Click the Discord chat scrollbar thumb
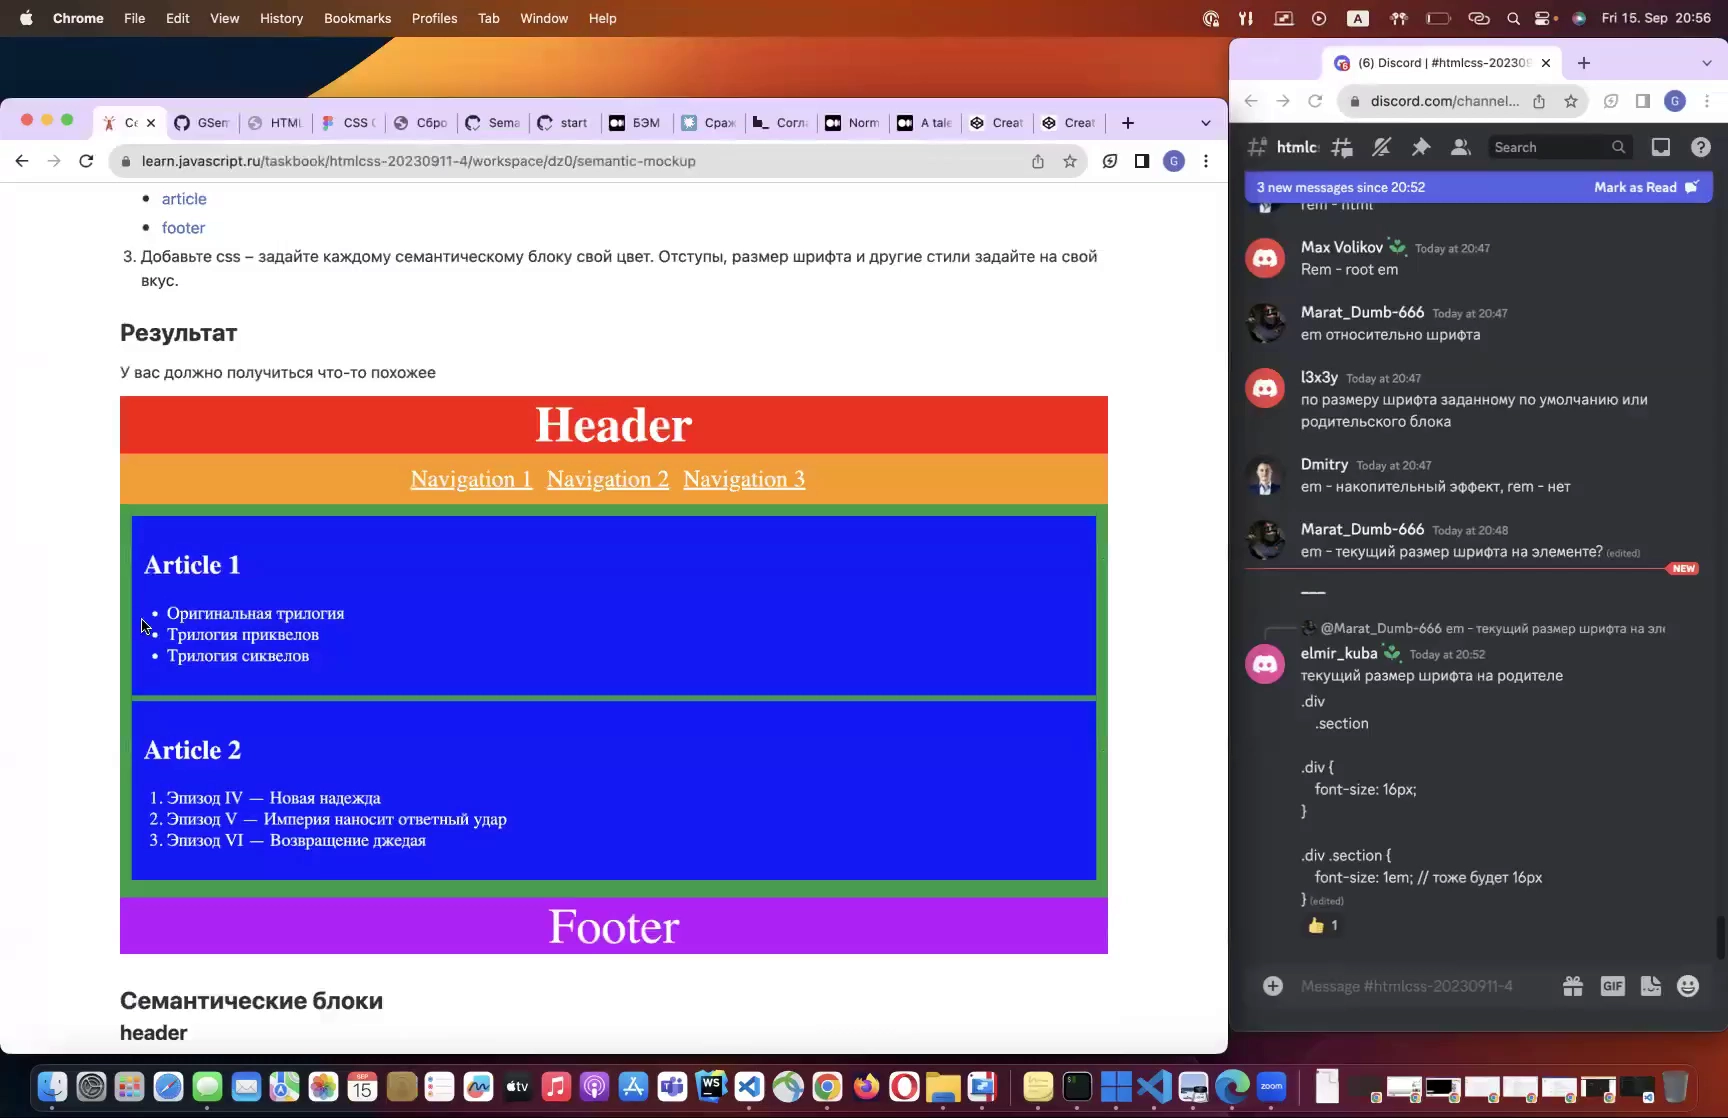This screenshot has width=1728, height=1118. point(1720,938)
